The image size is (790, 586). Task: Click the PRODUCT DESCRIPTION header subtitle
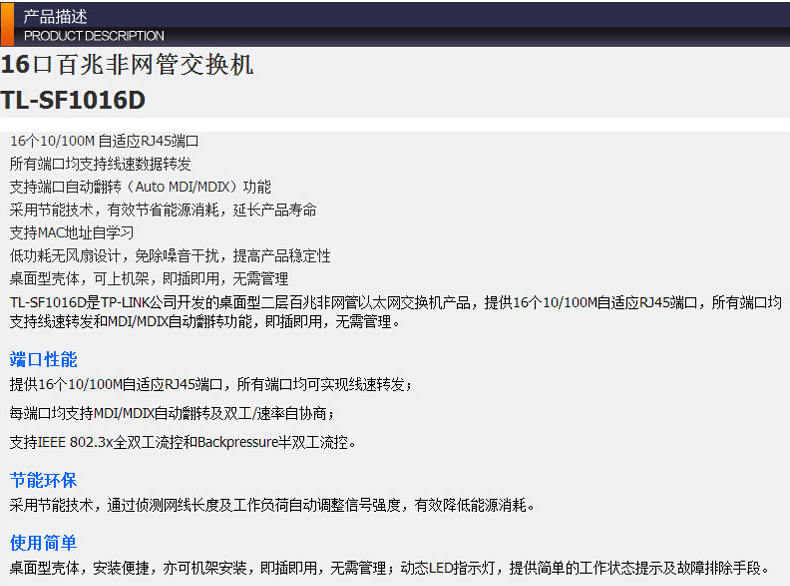(x=94, y=36)
